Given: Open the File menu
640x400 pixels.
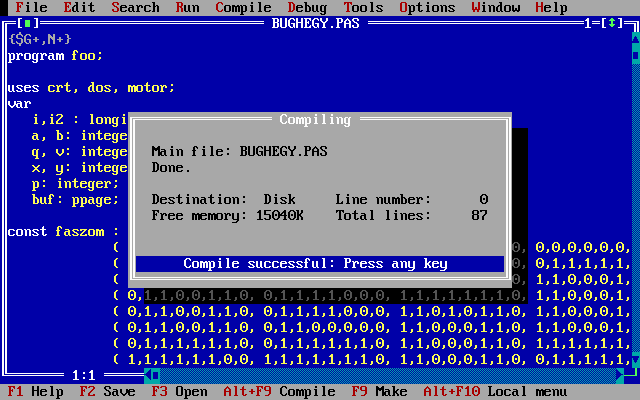Looking at the screenshot, I should click(x=31, y=7).
